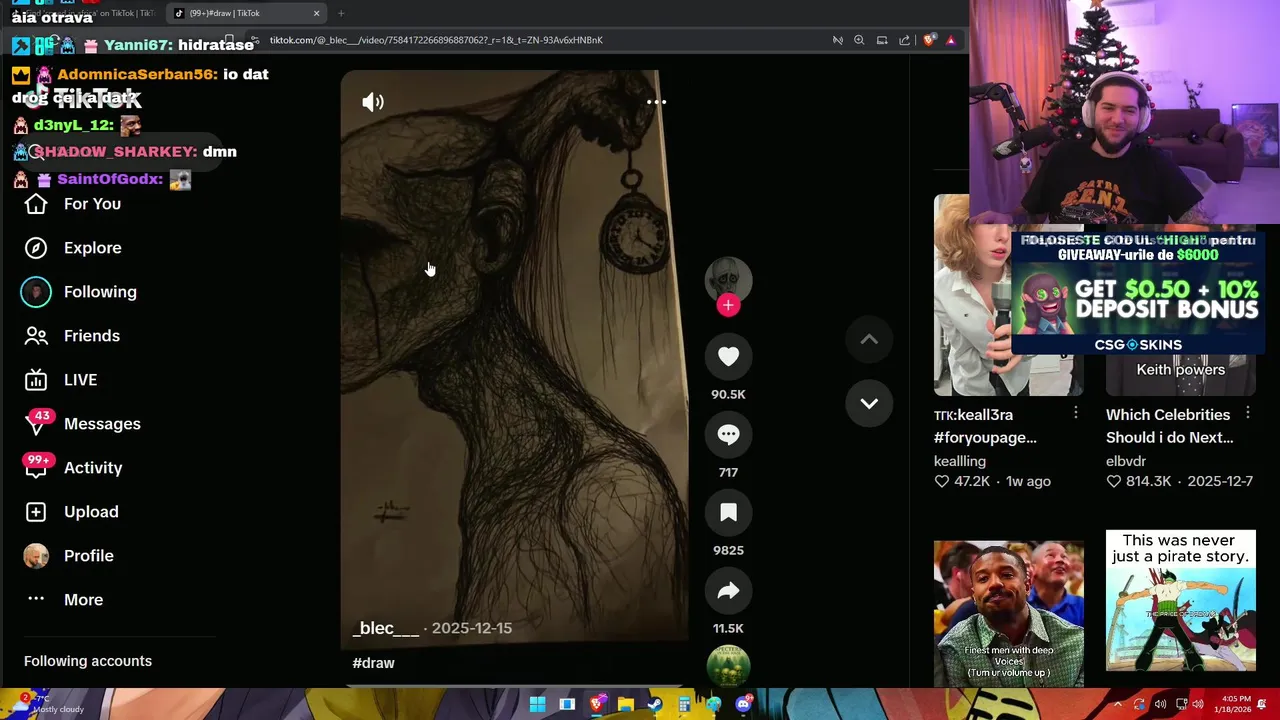Expand the More menu

pyautogui.click(x=83, y=600)
